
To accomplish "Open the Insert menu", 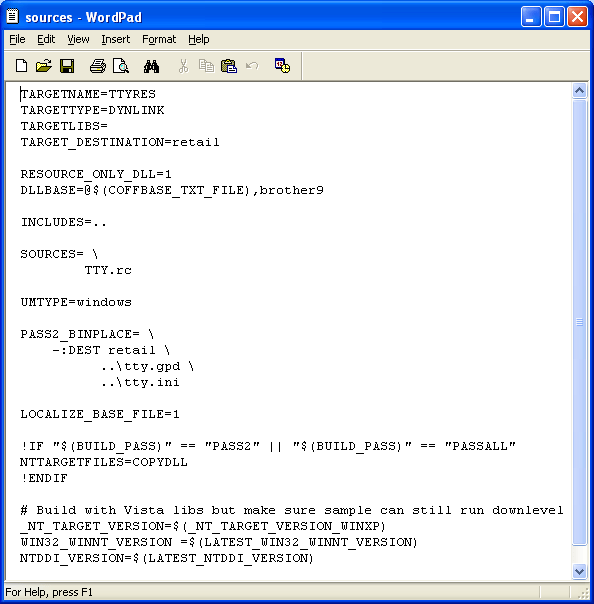I will point(116,39).
